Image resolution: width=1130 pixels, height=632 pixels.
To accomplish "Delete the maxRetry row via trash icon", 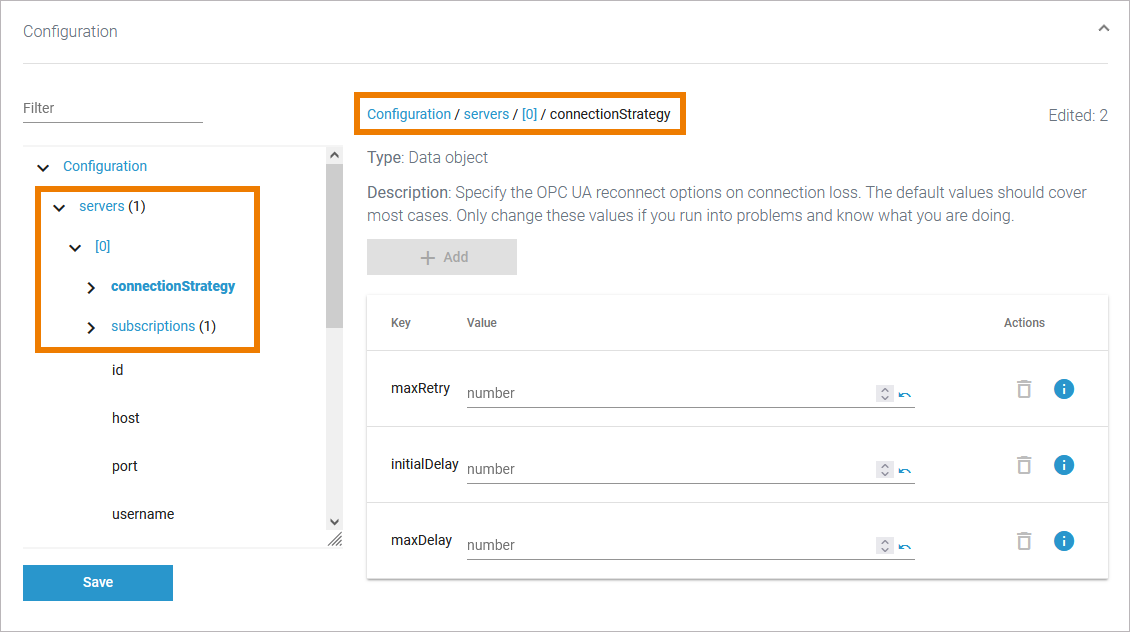I will (x=1024, y=389).
